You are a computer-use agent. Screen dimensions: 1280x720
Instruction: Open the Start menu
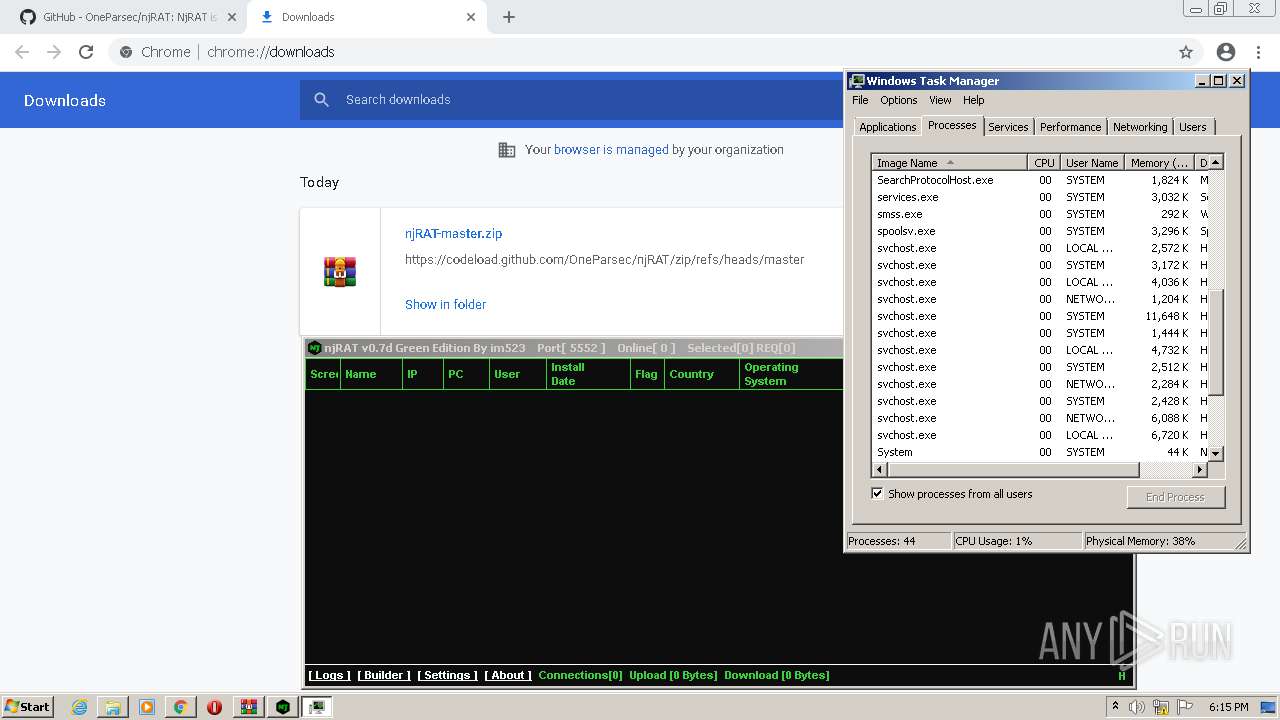tap(27, 707)
